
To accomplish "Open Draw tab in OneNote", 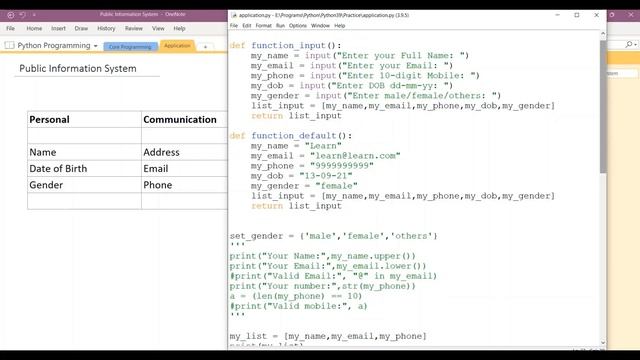I will point(81,29).
